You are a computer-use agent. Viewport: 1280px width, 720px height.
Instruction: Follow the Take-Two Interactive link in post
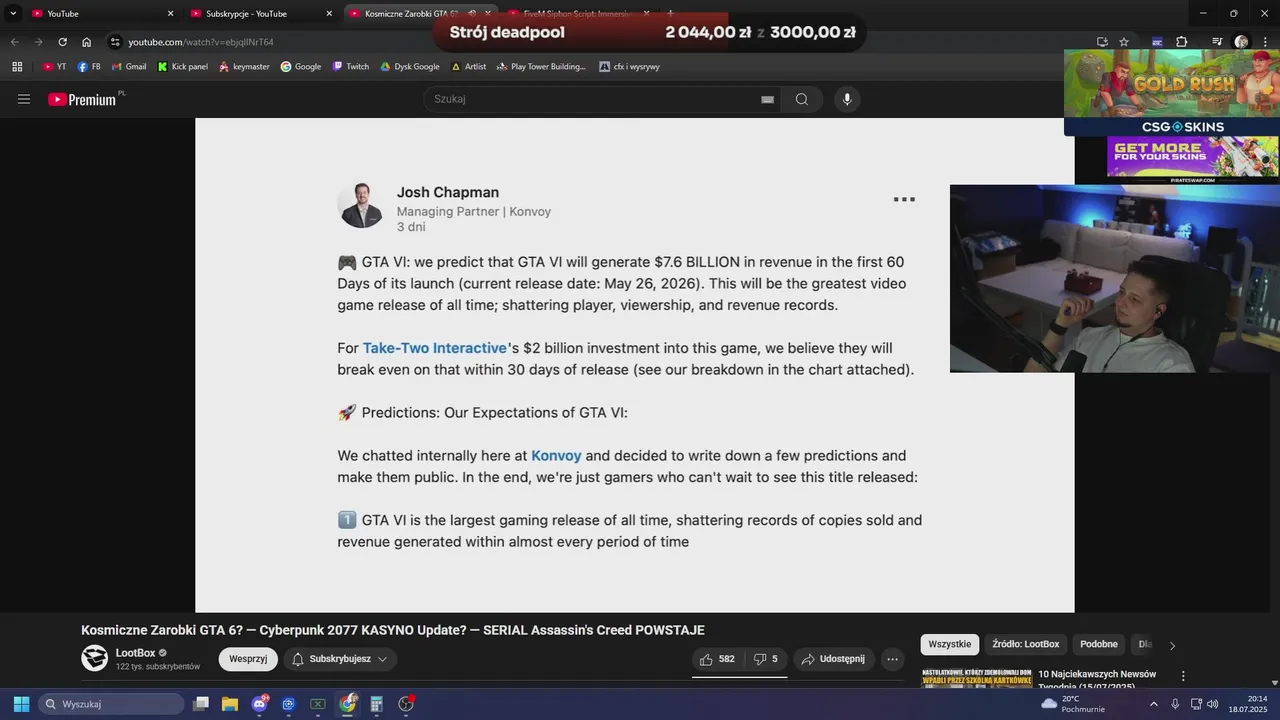(435, 348)
